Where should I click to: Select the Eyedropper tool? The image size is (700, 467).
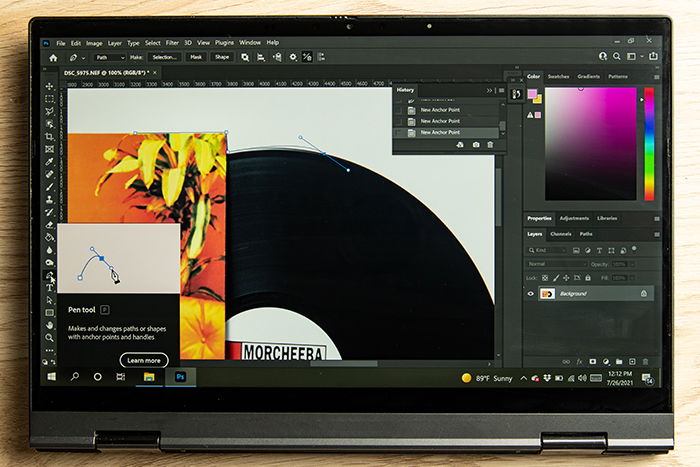tap(50, 161)
